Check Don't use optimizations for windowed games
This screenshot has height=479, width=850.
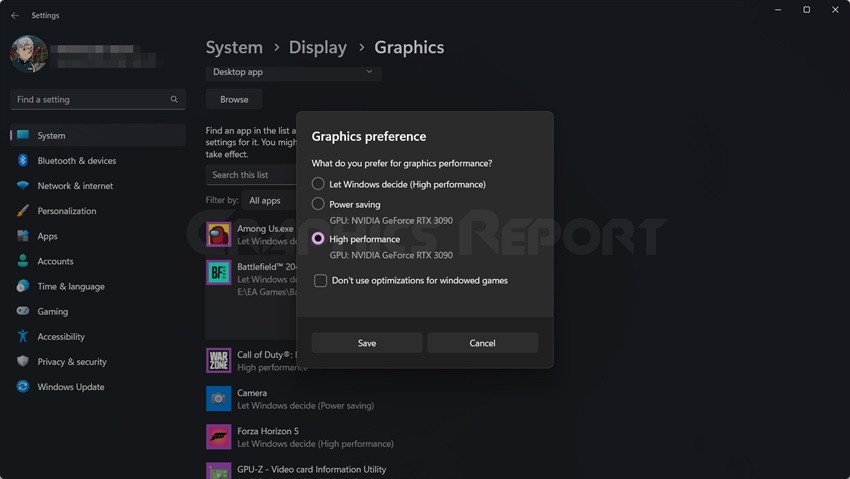click(x=320, y=280)
